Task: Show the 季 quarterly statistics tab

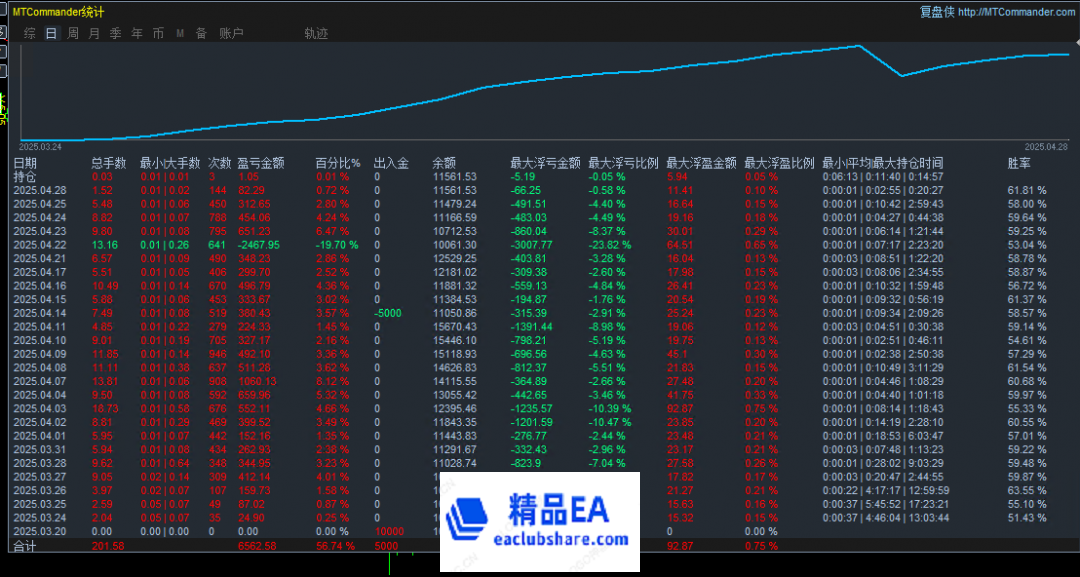Action: [115, 33]
